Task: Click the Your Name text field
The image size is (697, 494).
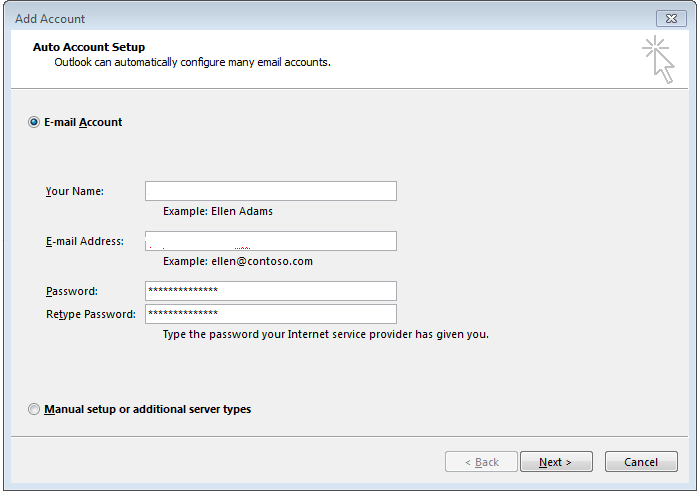Action: (270, 191)
